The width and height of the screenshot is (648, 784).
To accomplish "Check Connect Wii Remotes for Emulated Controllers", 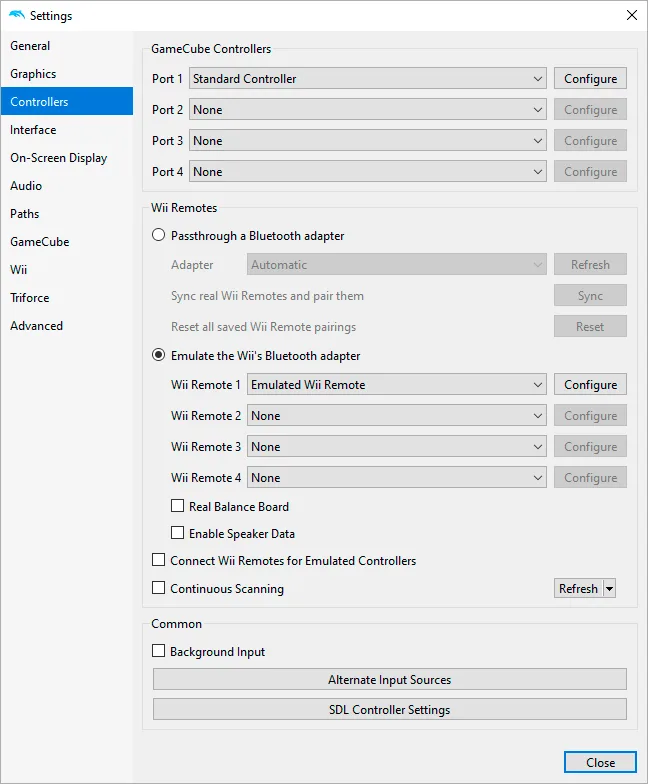I will pos(158,560).
